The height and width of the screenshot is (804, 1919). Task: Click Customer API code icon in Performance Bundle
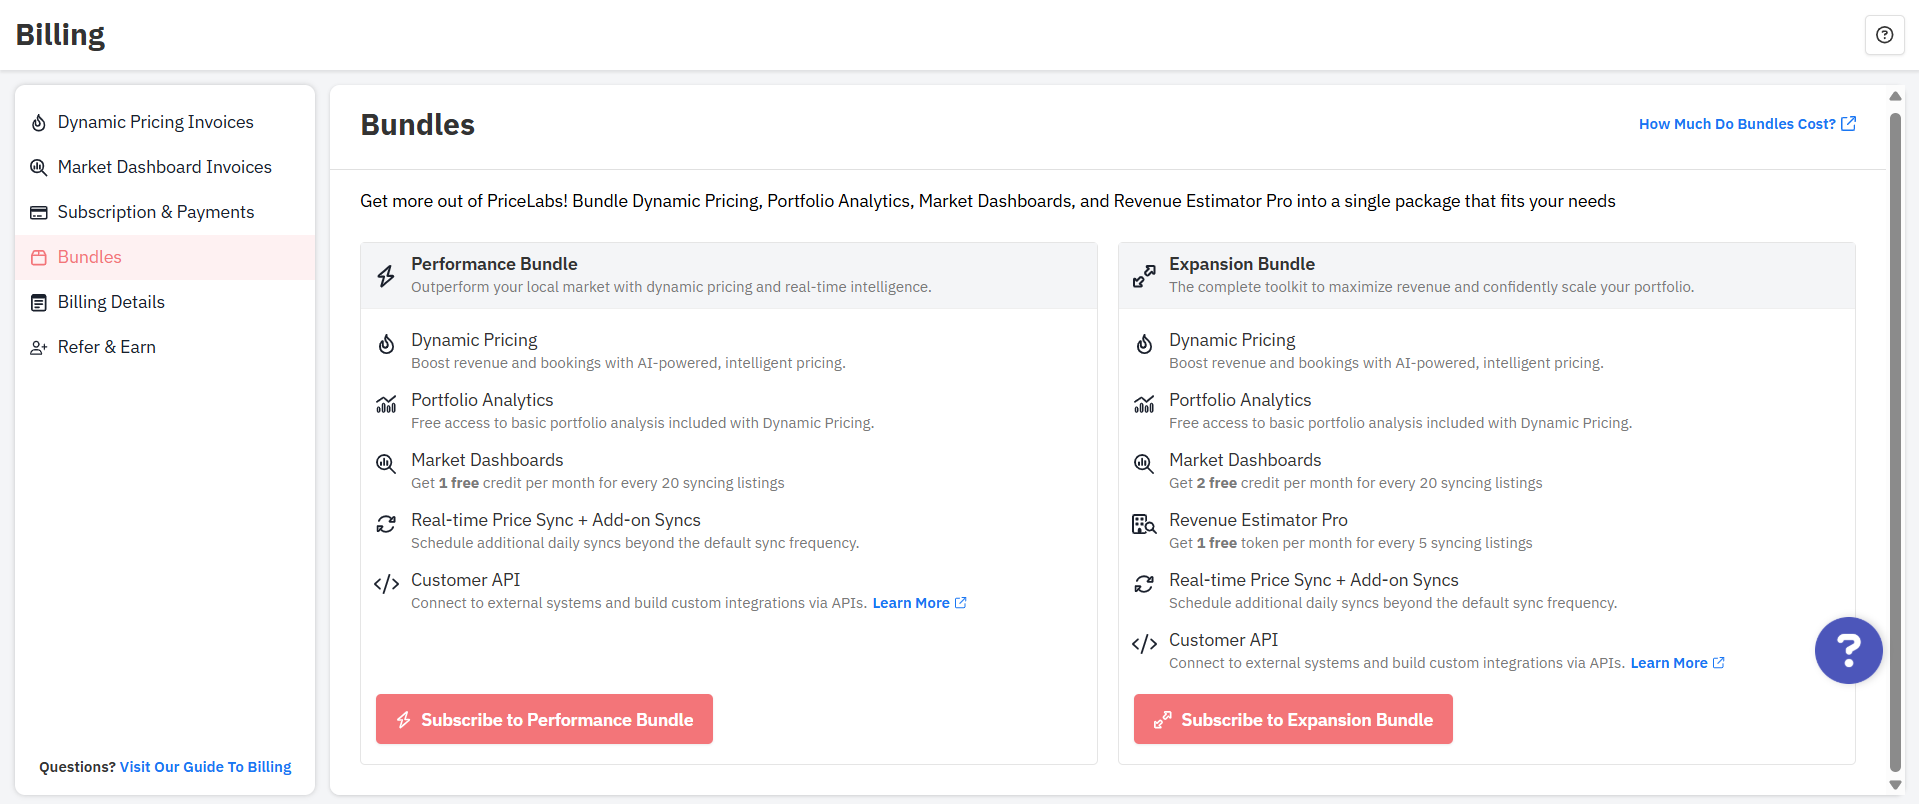(386, 584)
